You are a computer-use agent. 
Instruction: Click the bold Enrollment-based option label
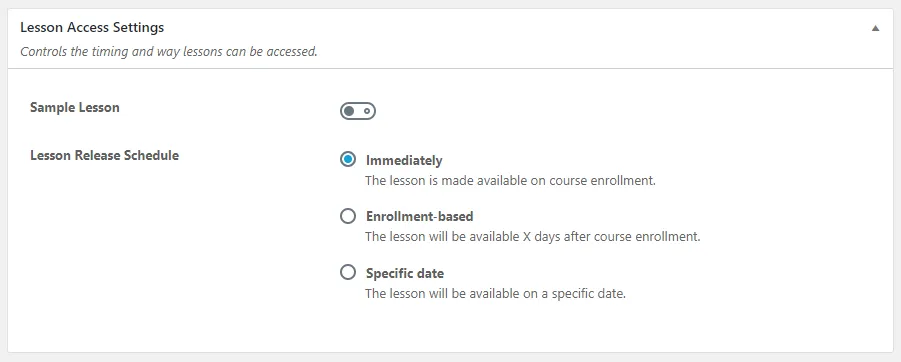[419, 217]
